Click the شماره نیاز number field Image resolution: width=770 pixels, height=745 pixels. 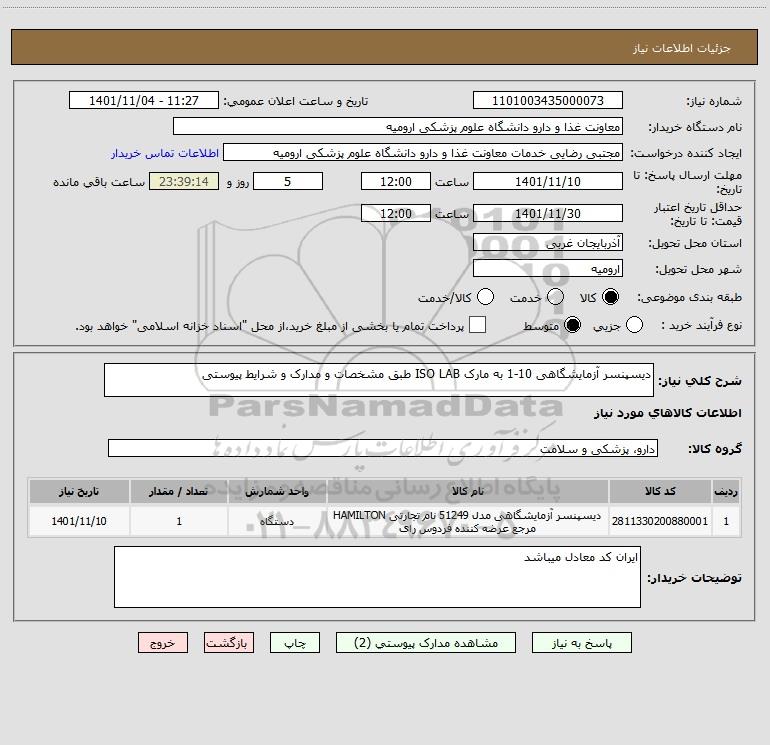(x=547, y=101)
